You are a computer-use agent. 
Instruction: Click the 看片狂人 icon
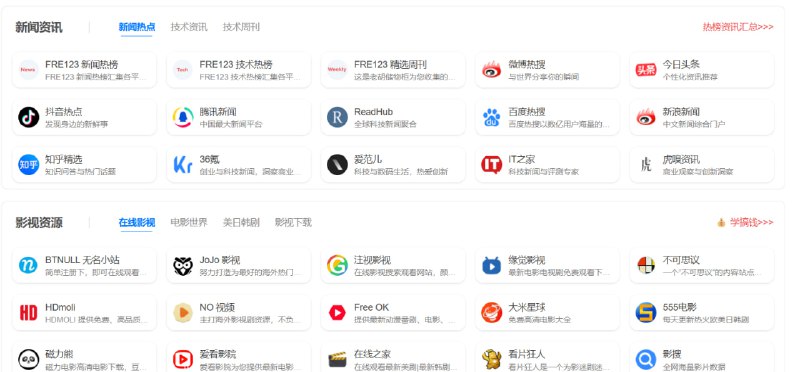click(x=491, y=359)
